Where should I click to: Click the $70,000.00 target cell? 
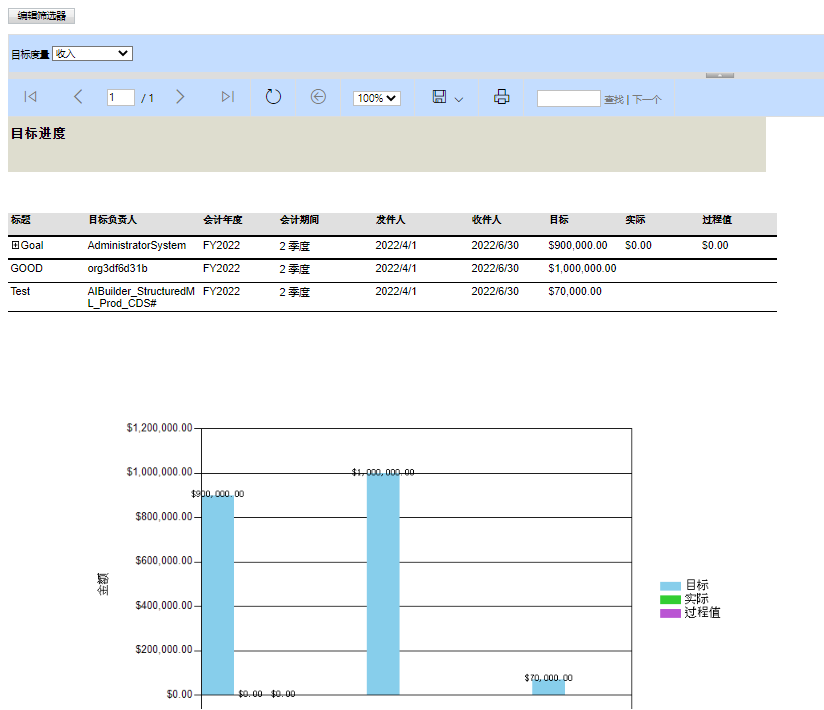[x=575, y=292]
